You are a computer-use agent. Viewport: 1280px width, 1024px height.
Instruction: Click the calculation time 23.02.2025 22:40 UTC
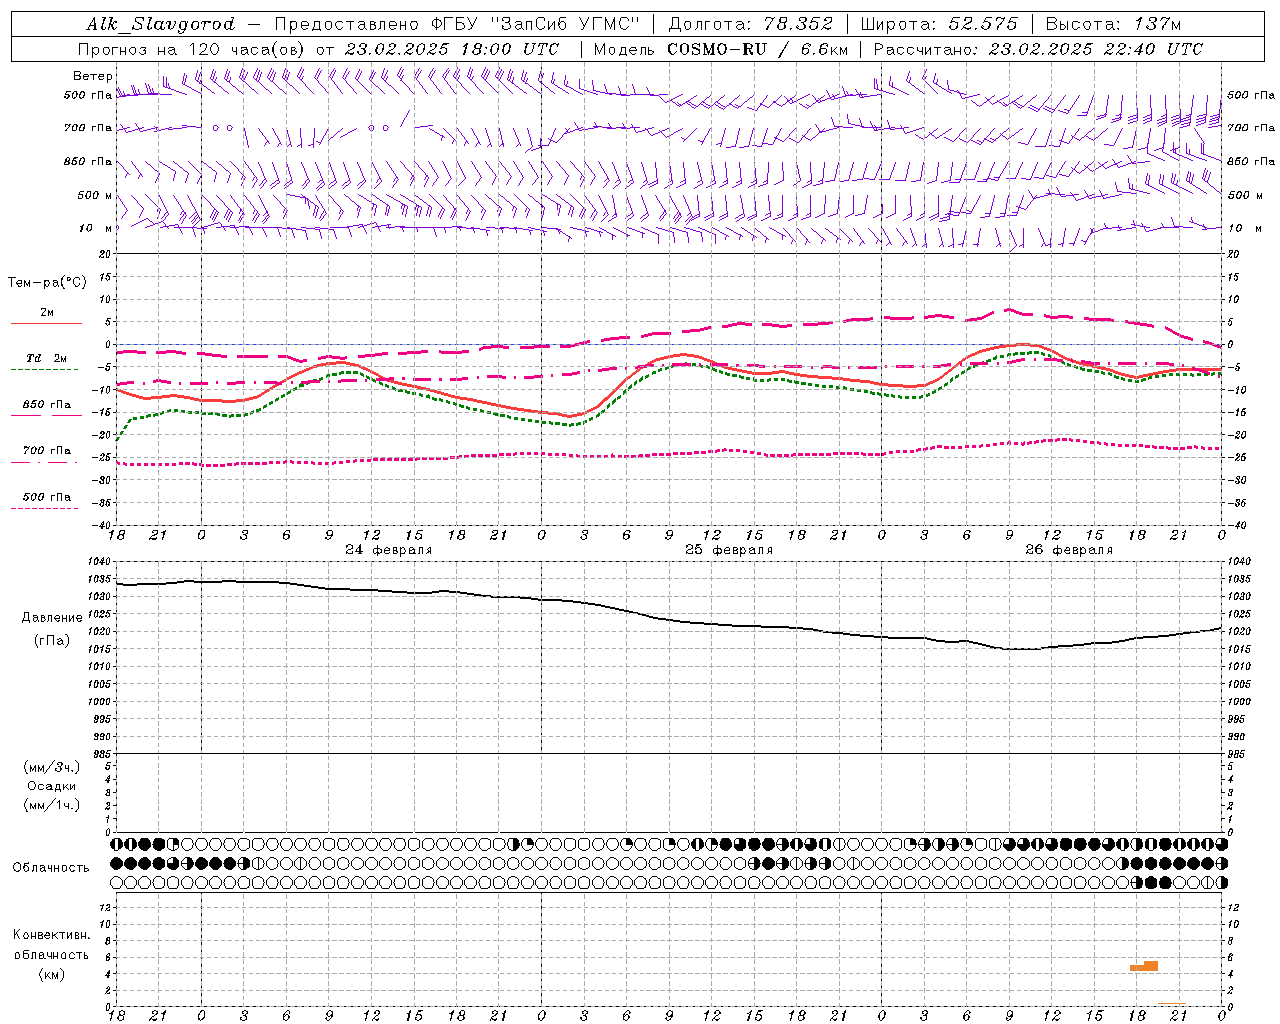tap(1095, 49)
